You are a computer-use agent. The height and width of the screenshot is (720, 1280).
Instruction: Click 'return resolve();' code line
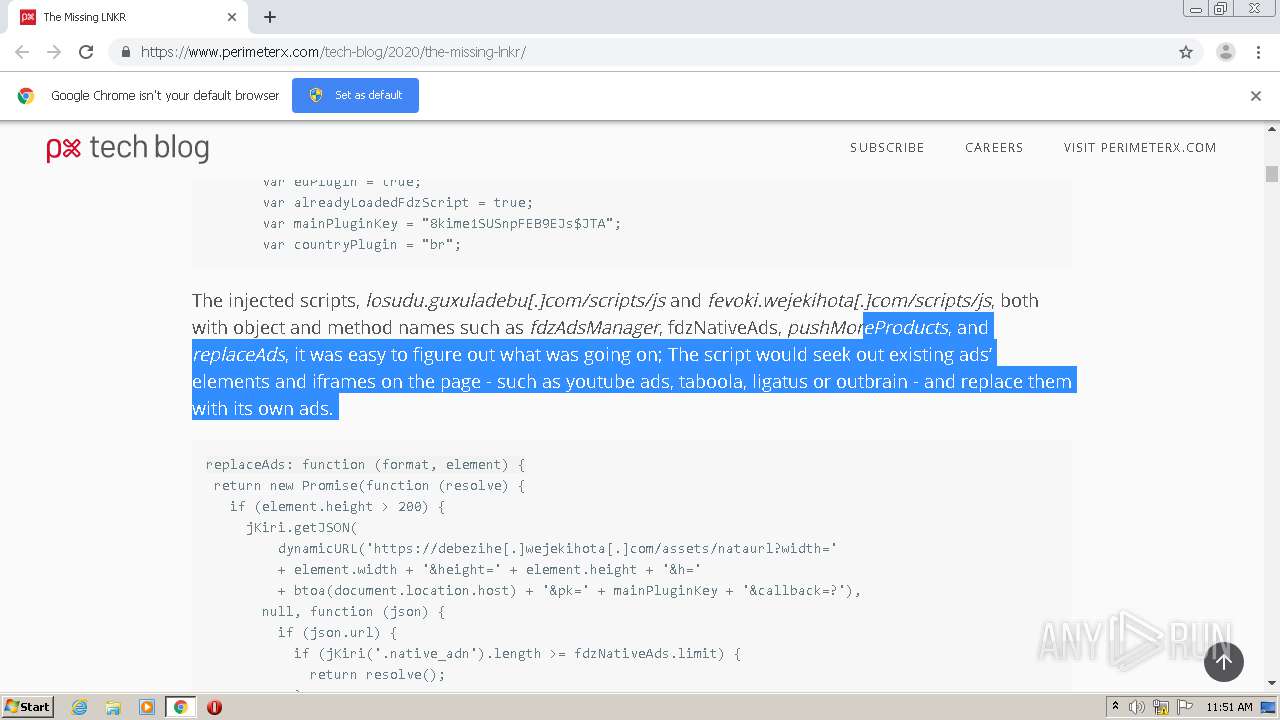coord(377,674)
